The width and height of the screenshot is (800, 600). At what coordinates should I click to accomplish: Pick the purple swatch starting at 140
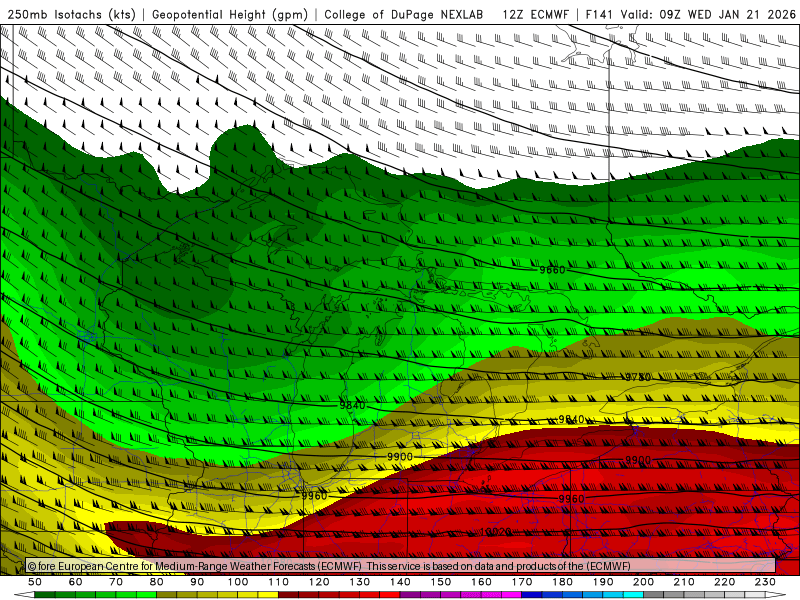(410, 596)
